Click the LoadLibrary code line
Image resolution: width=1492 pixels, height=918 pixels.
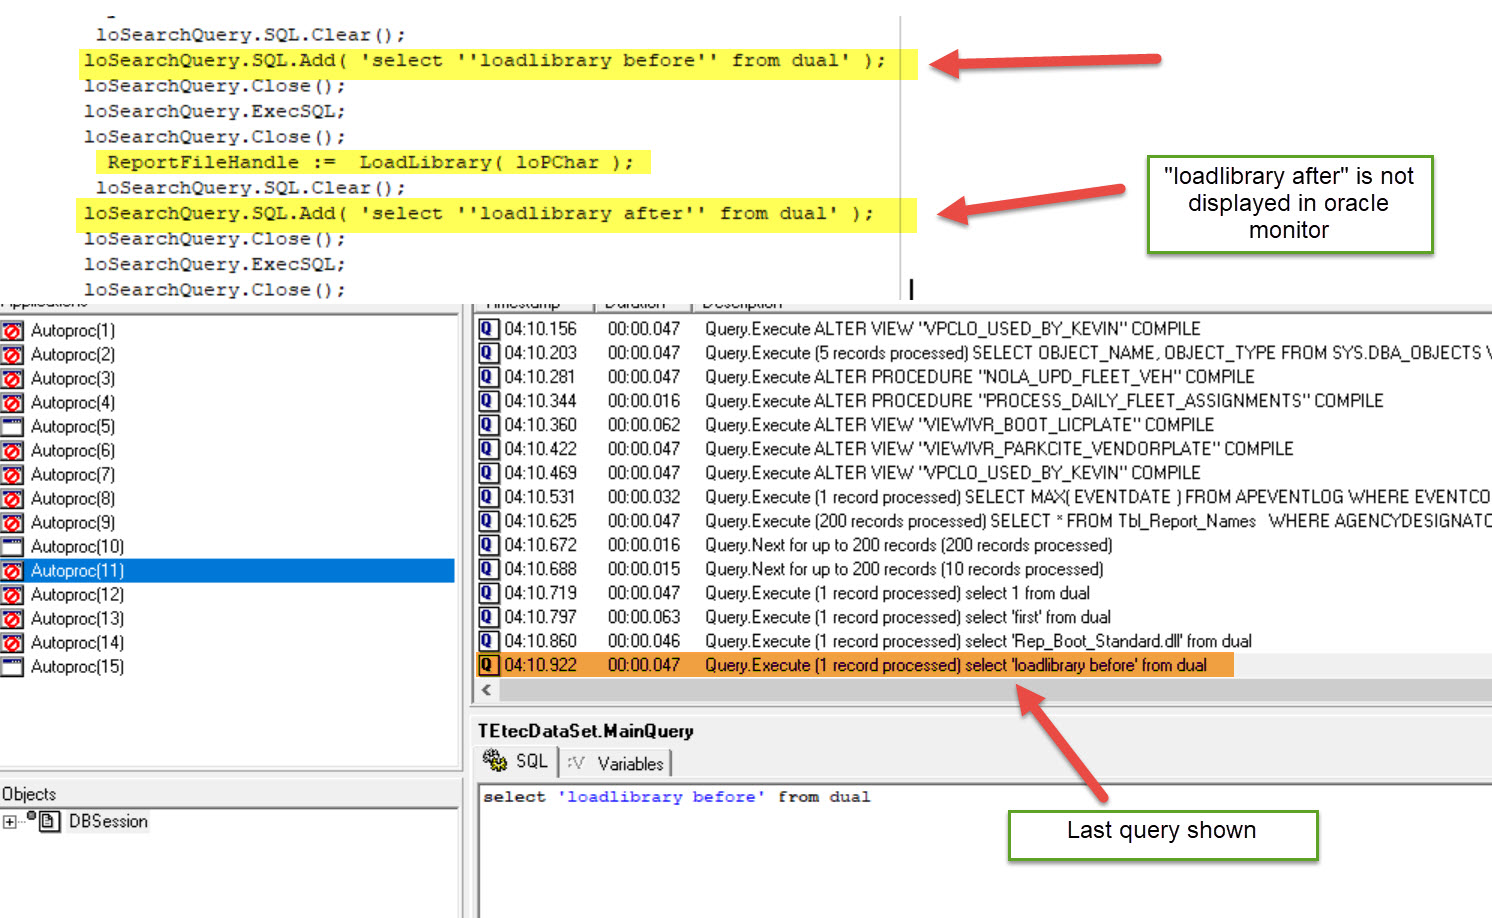click(x=371, y=162)
